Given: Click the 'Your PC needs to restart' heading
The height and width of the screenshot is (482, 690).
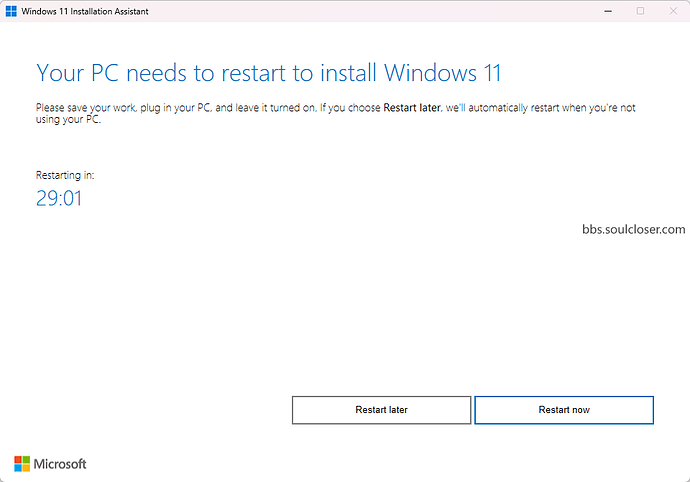Looking at the screenshot, I should click(268, 73).
